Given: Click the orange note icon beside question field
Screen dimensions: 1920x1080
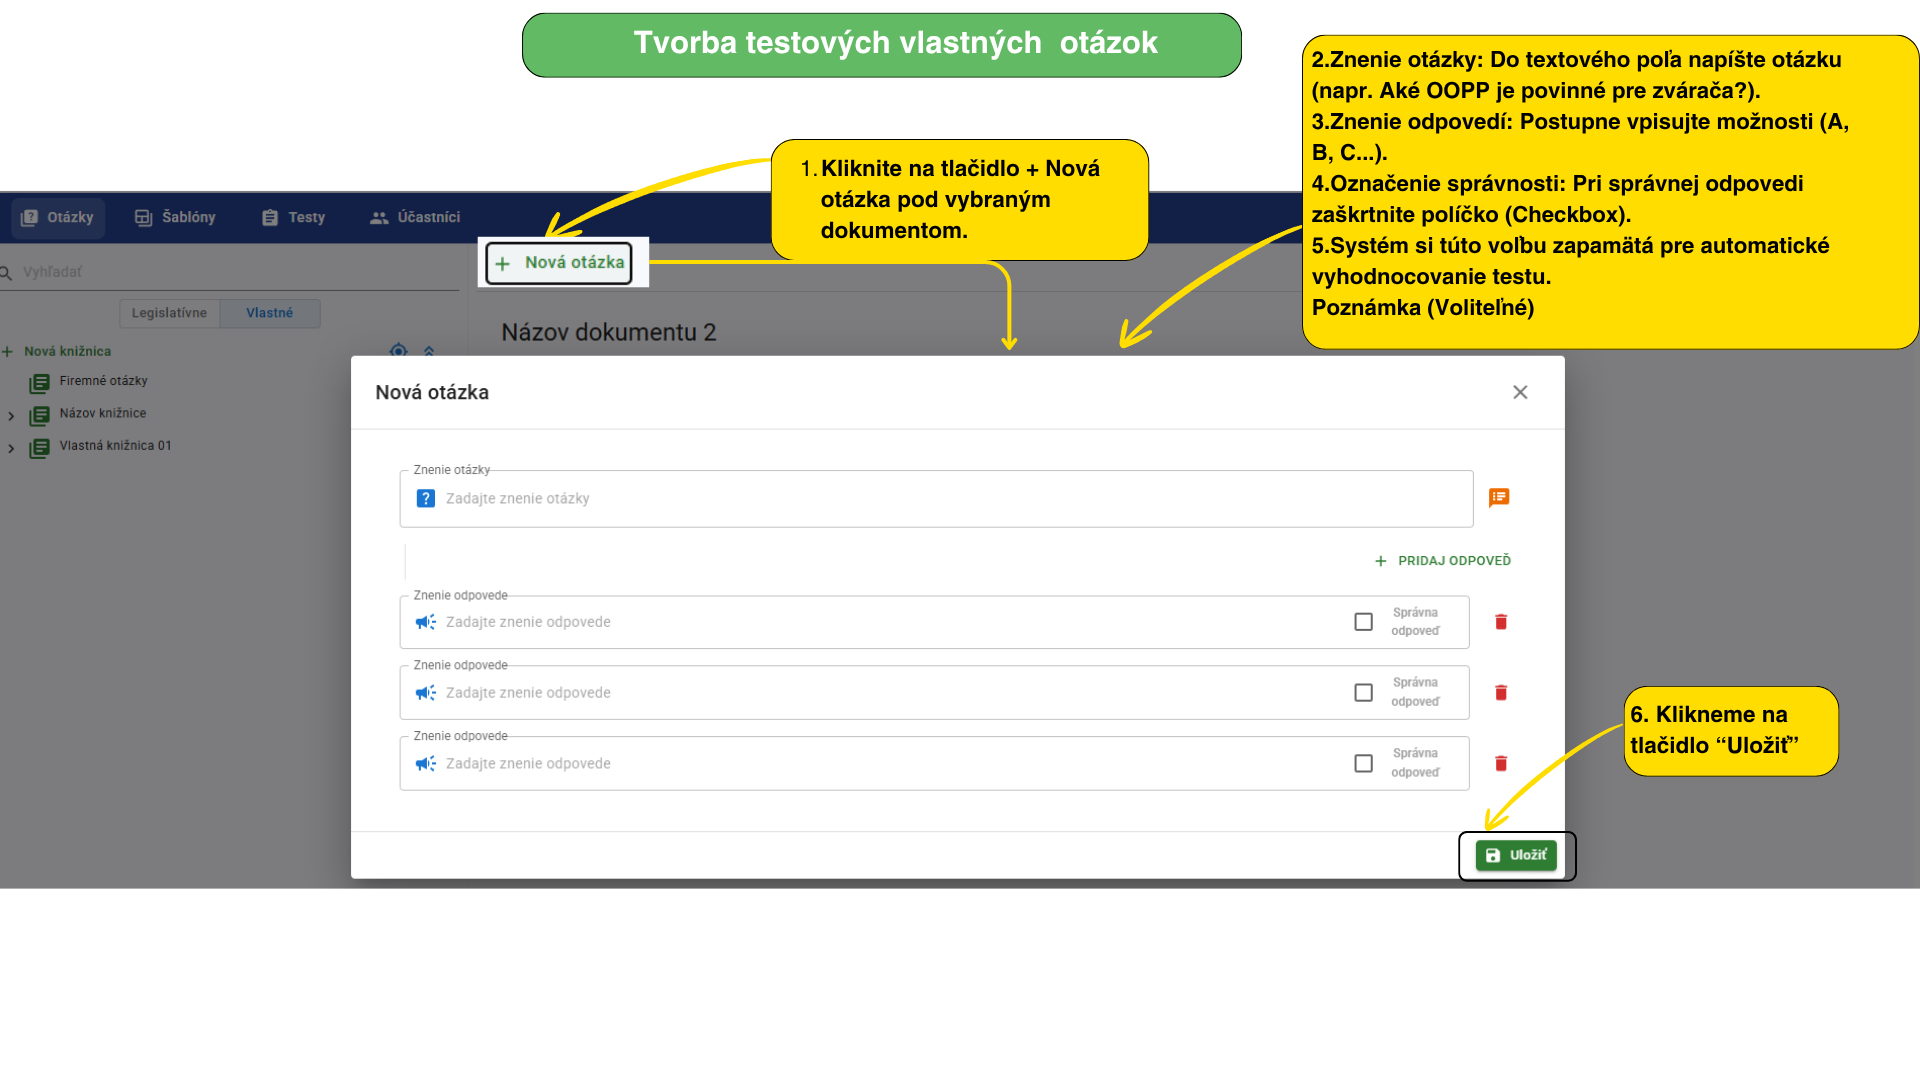Looking at the screenshot, I should (x=1498, y=498).
